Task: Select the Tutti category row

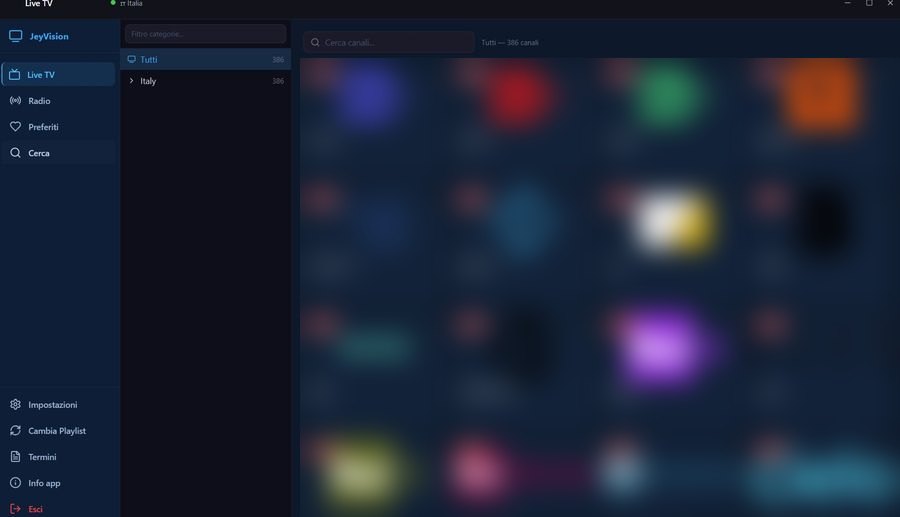Action: coord(205,60)
